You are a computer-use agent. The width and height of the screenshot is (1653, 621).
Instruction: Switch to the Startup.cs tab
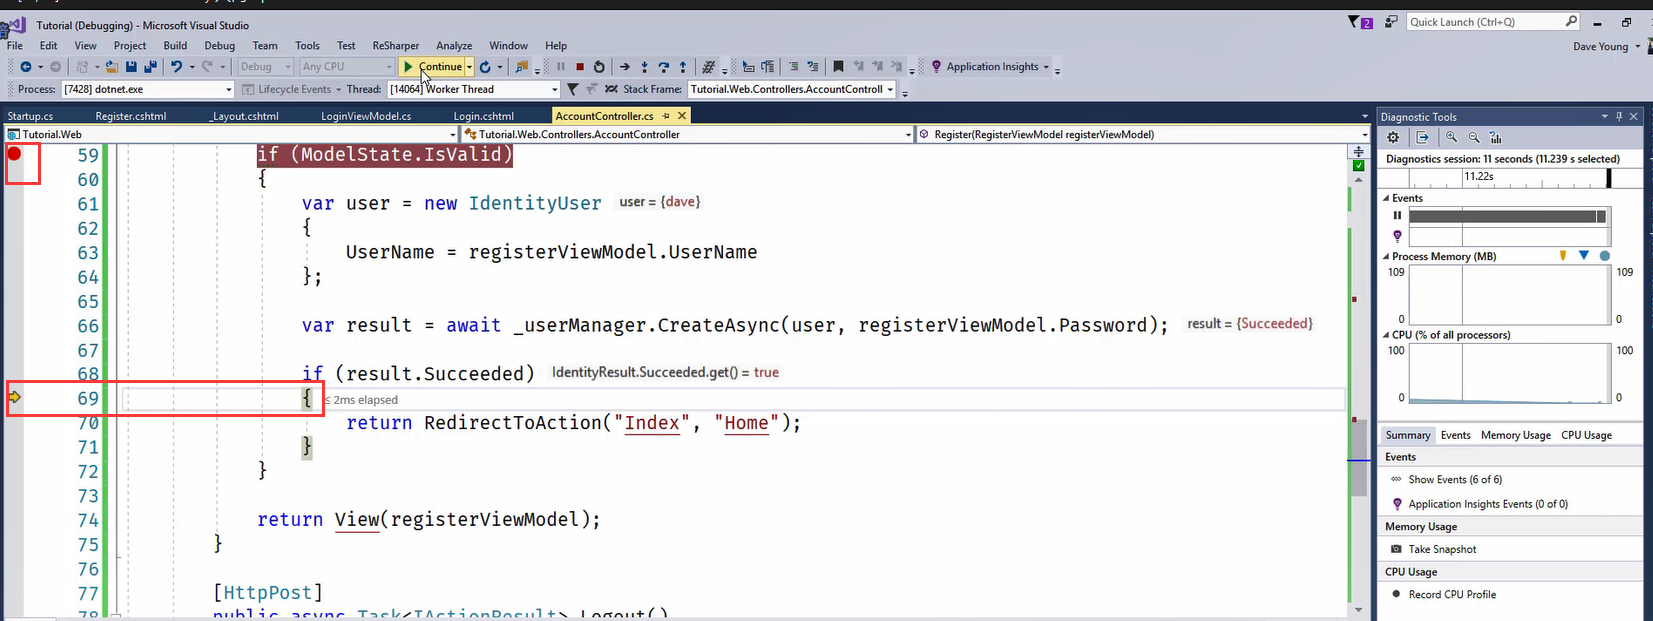[x=30, y=116]
